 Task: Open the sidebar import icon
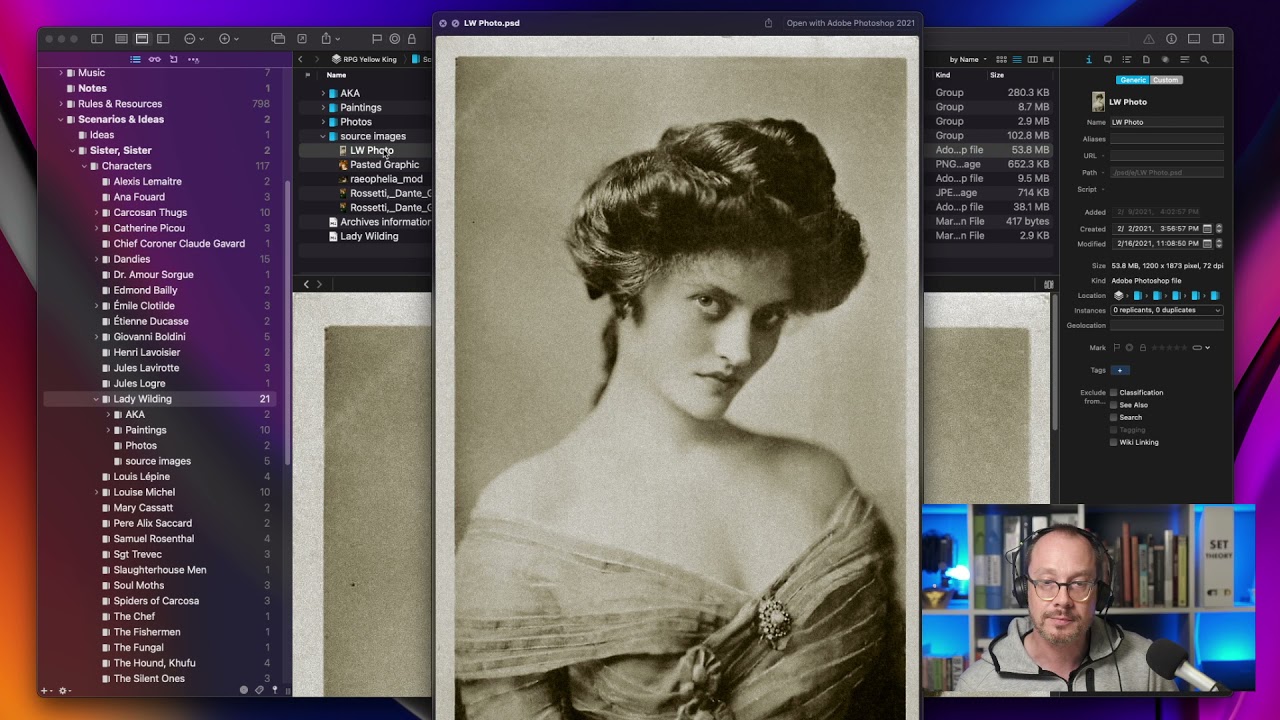(173, 59)
